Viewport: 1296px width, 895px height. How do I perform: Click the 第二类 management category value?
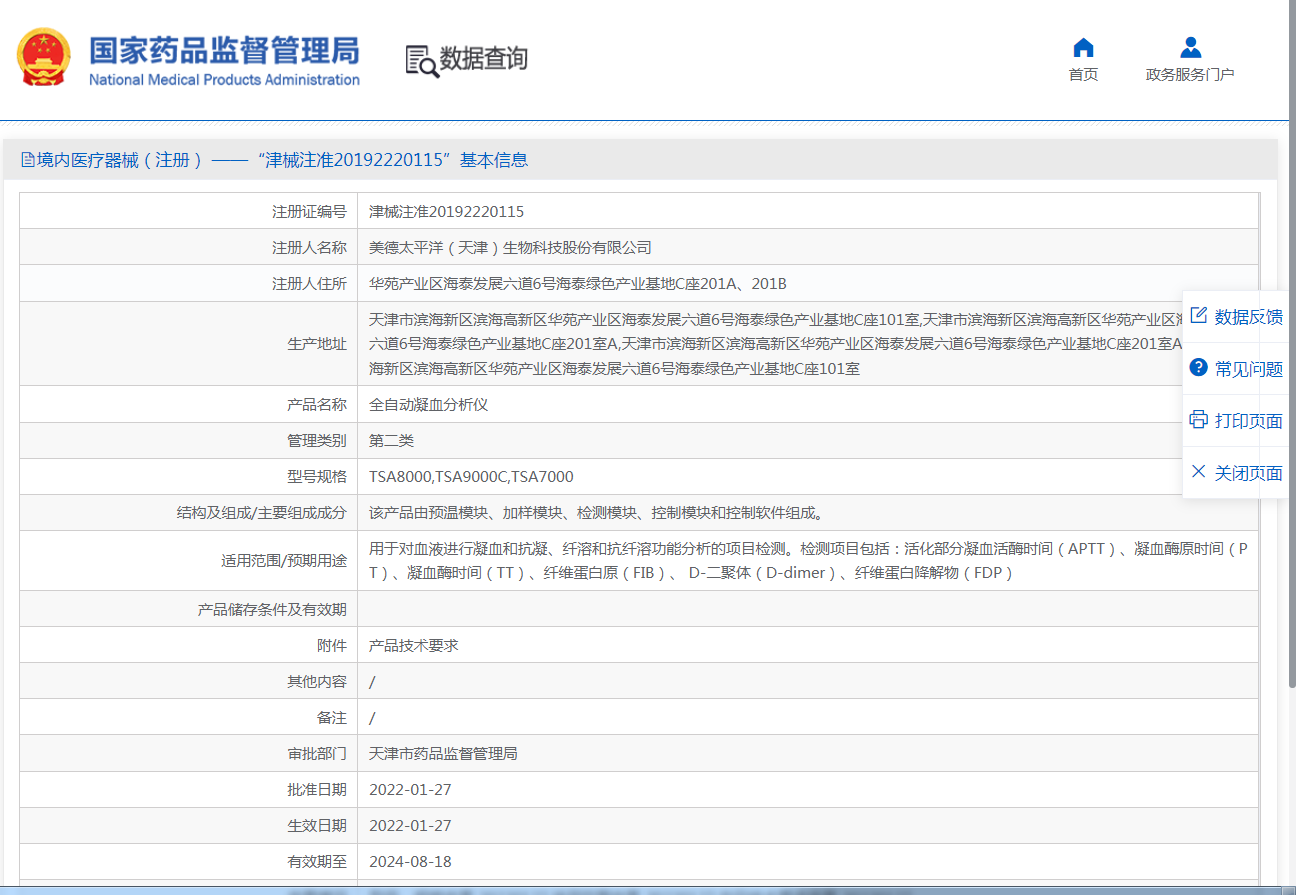pos(391,441)
